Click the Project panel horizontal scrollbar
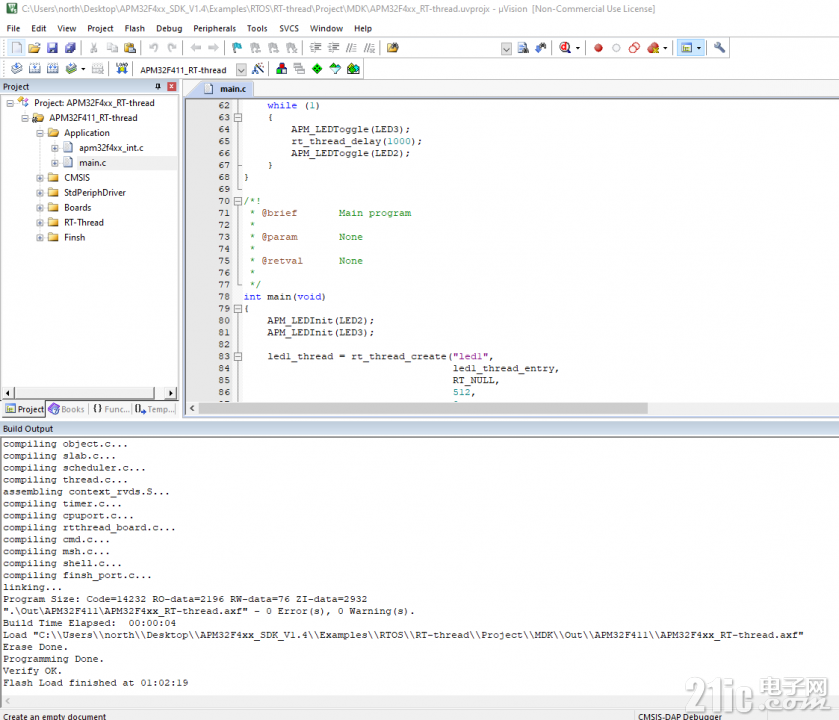 [x=85, y=393]
